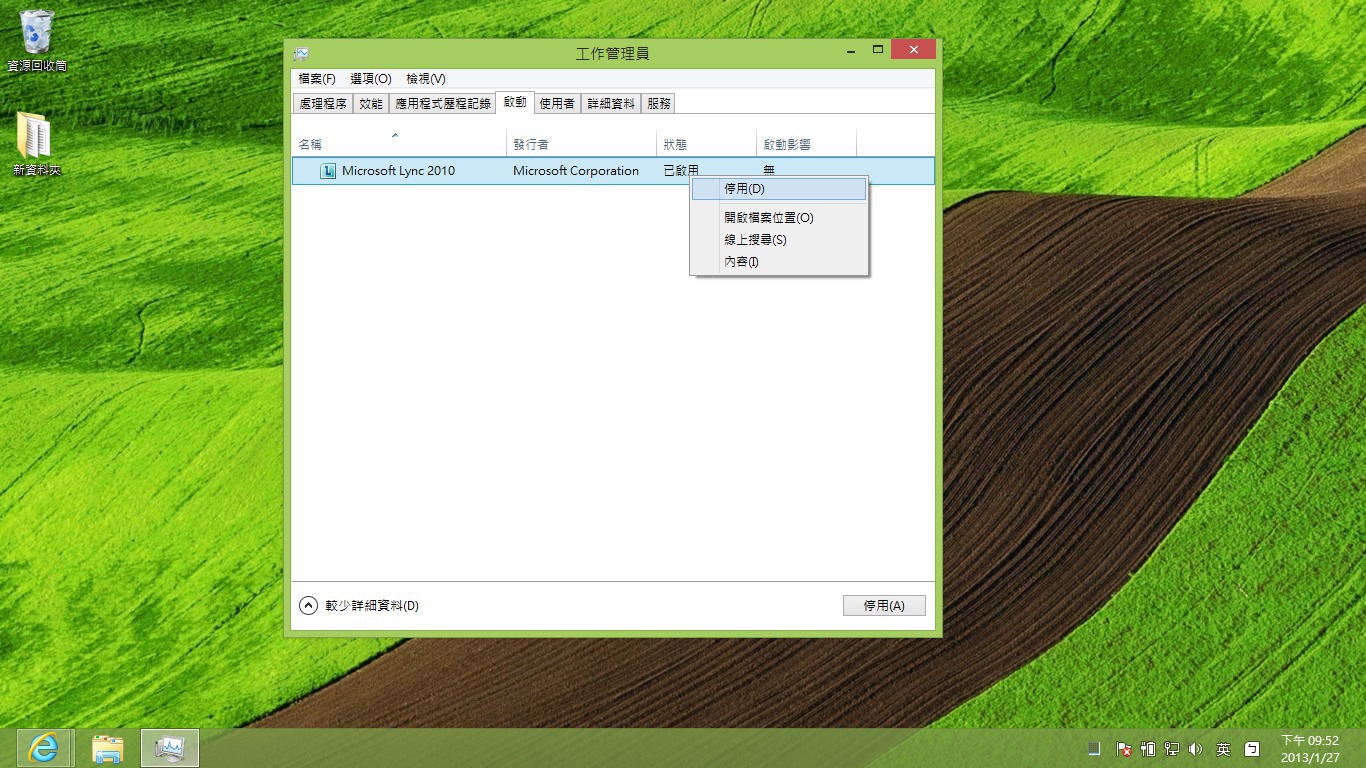This screenshot has width=1366, height=768.
Task: Click the Microsoft Lync 2010 app icon
Action: (x=327, y=171)
